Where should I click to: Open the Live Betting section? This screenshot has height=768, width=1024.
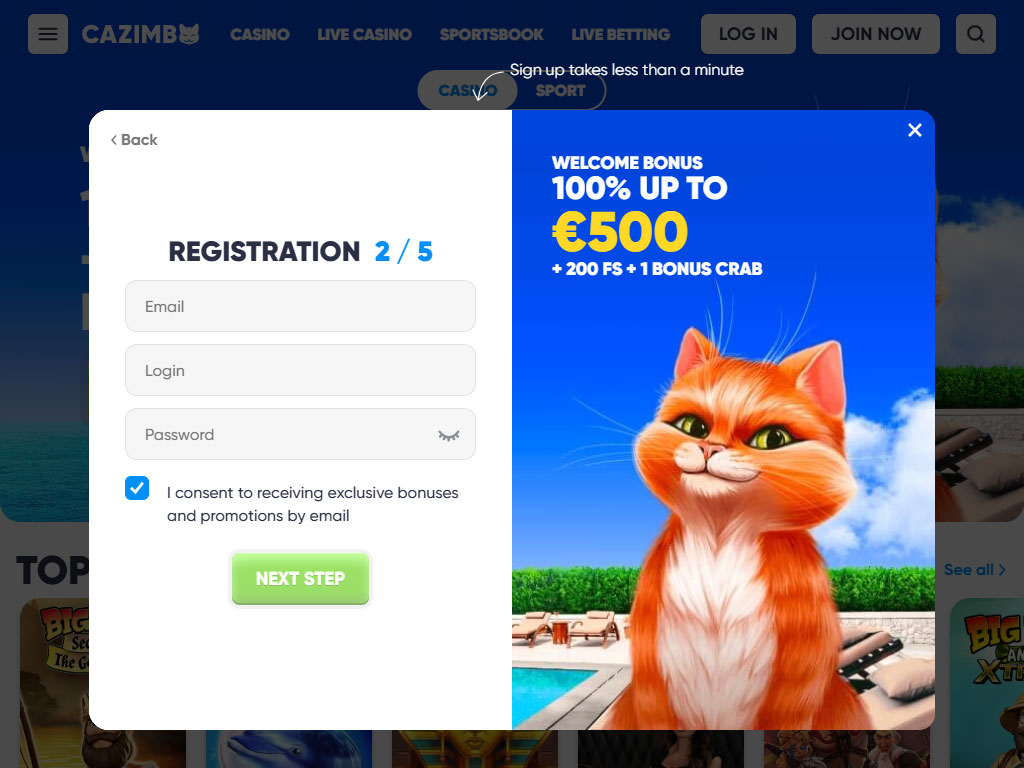tap(620, 34)
